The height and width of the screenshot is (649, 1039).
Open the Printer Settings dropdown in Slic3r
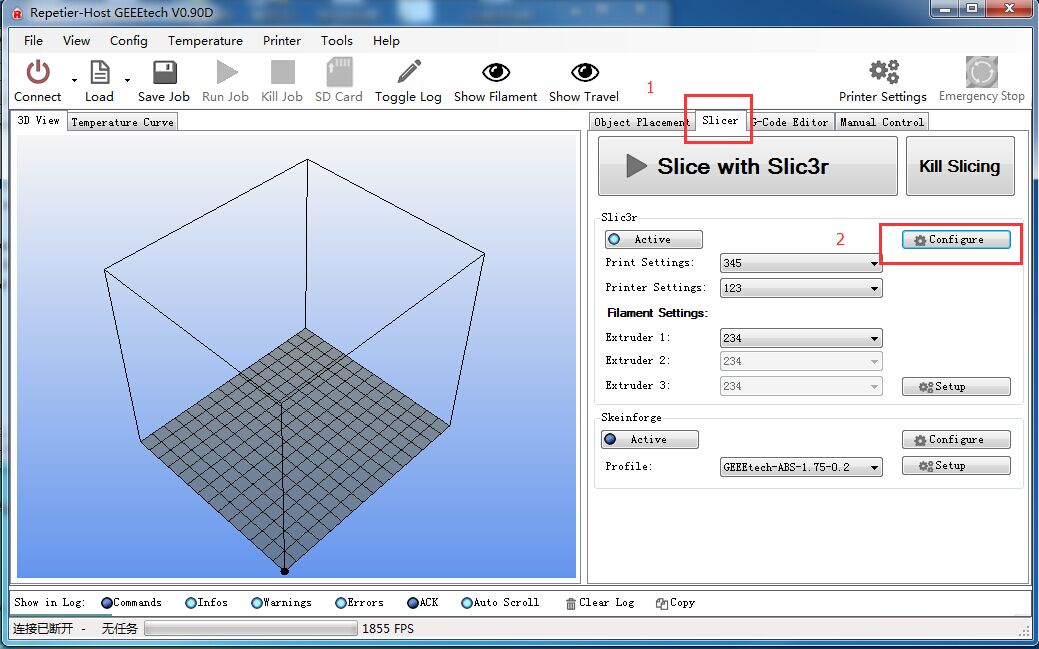[x=800, y=288]
